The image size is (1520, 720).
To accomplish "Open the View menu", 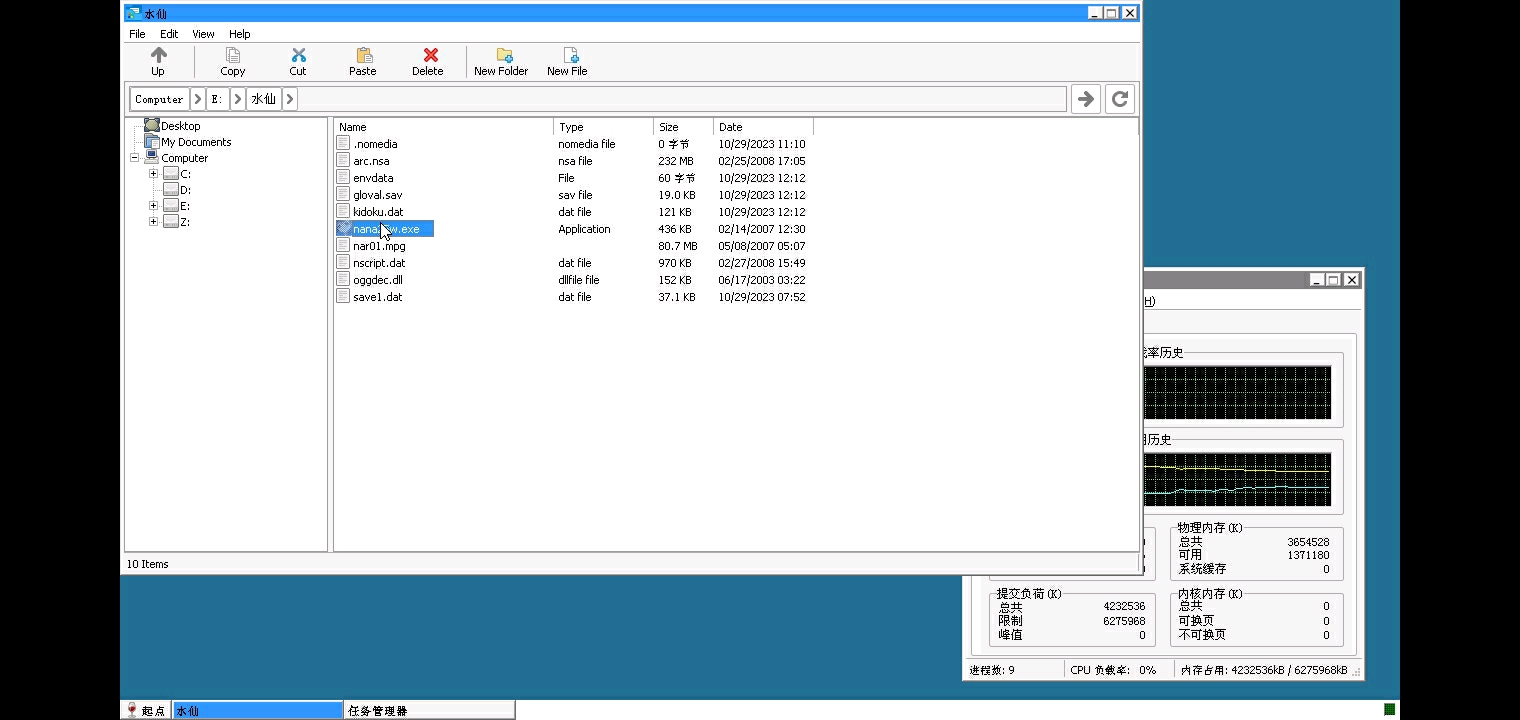I will pyautogui.click(x=203, y=34).
